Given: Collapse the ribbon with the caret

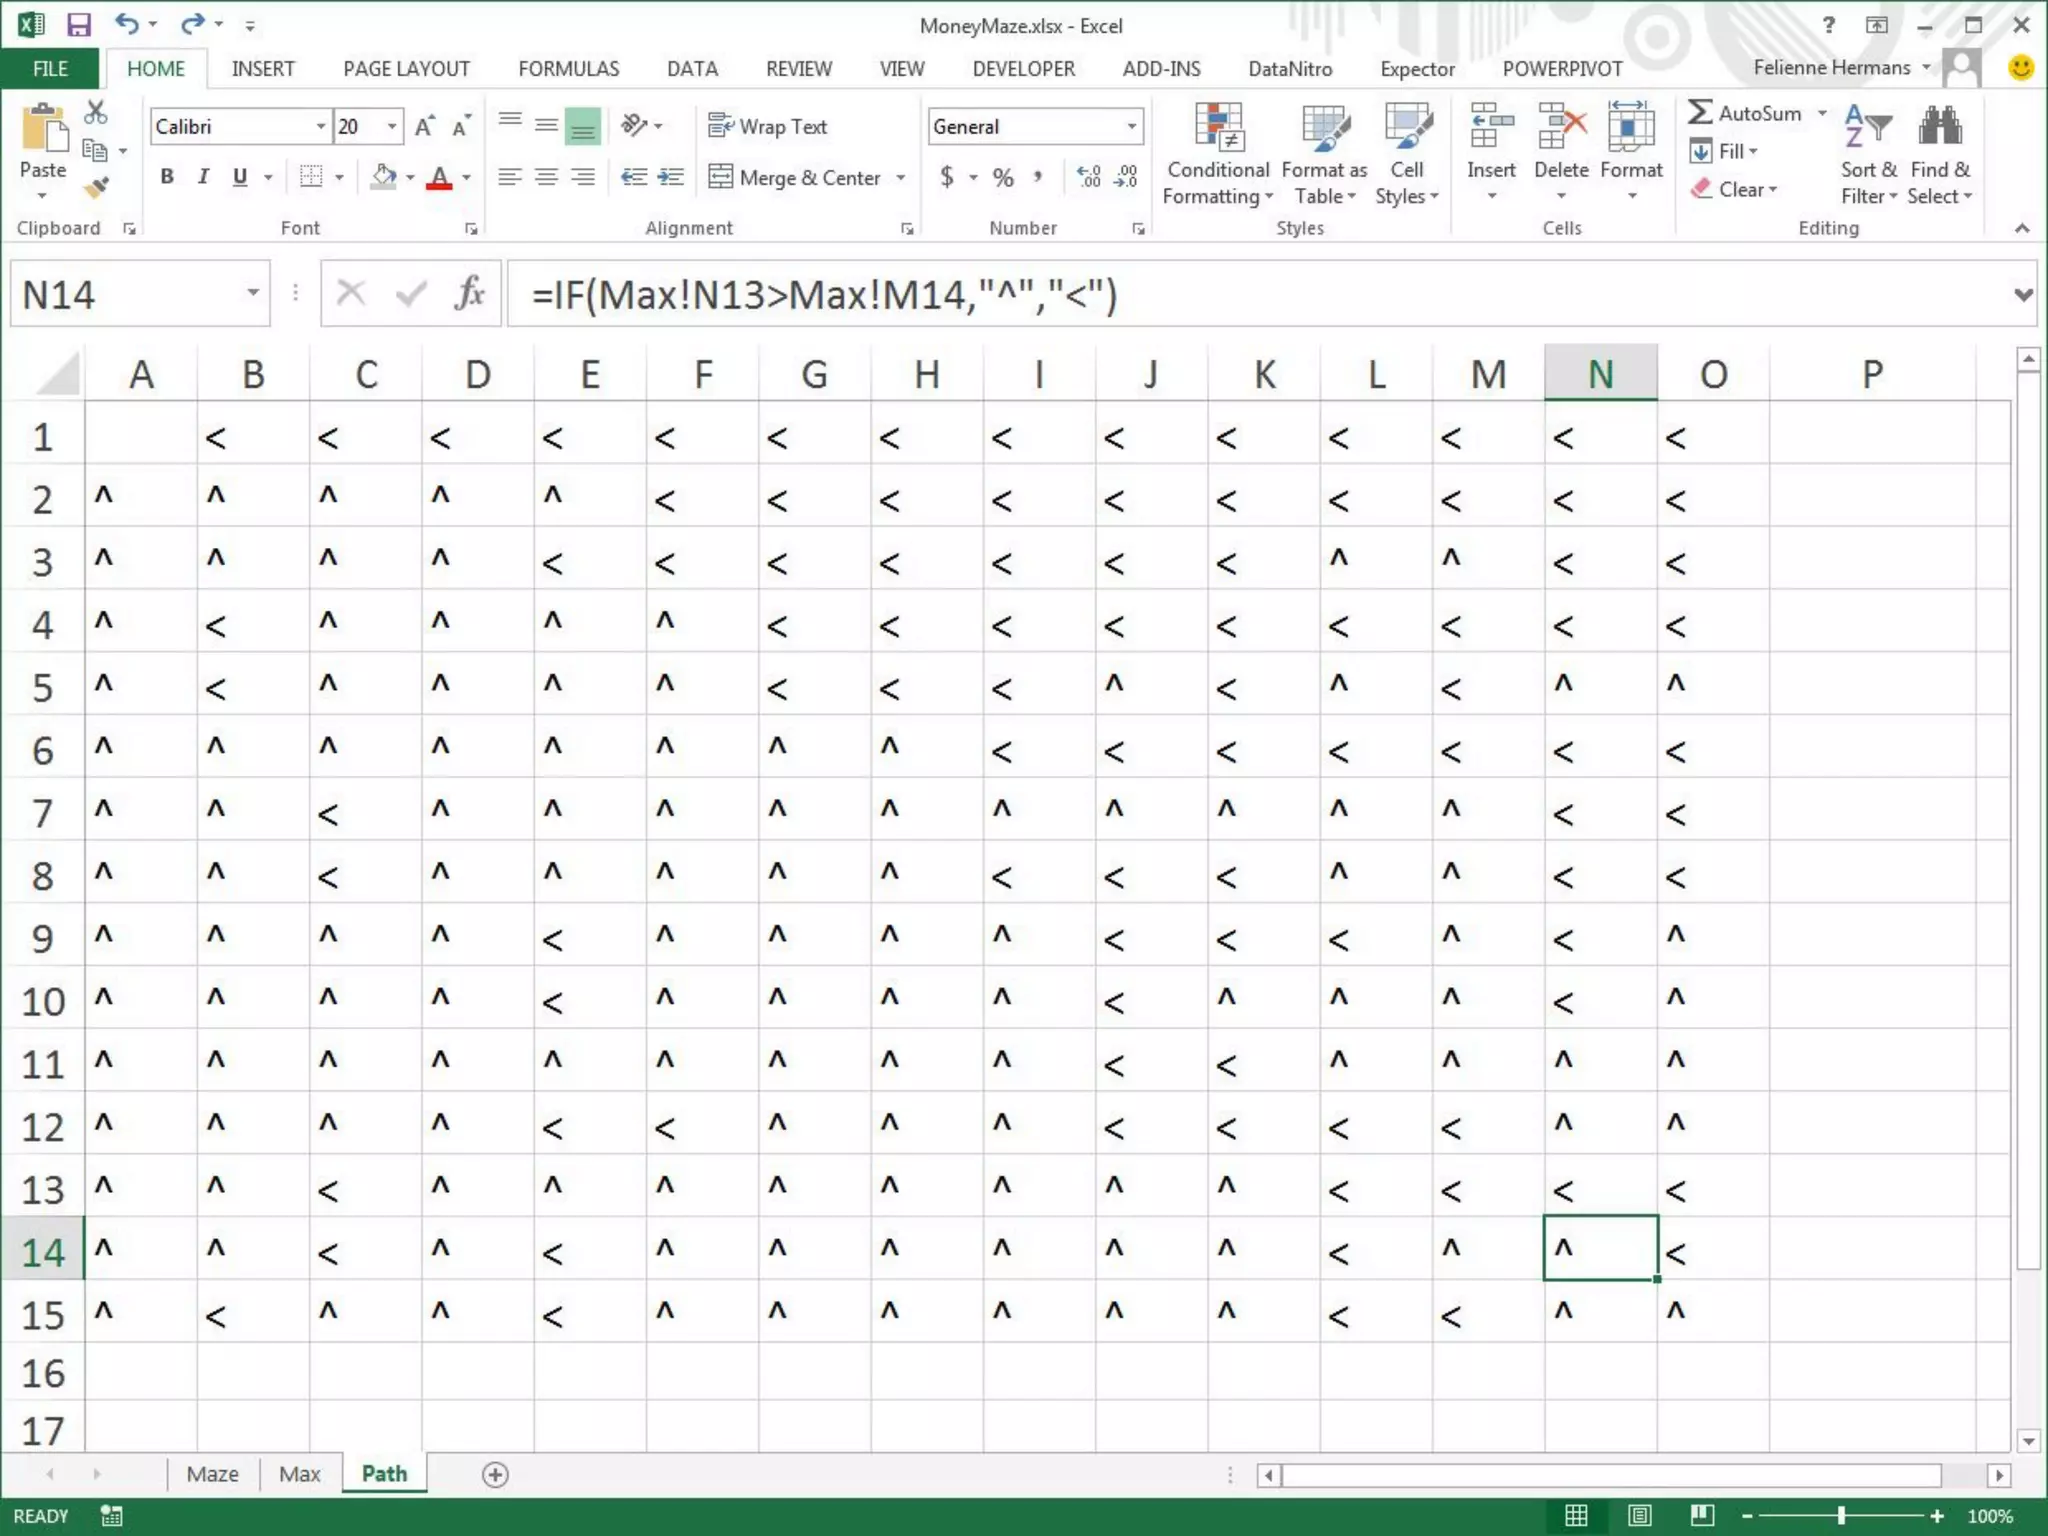Looking at the screenshot, I should pyautogui.click(x=2022, y=228).
